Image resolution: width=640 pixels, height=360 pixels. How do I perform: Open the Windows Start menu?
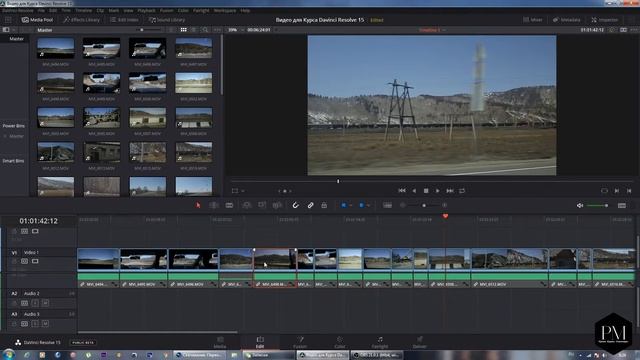pos(8,354)
